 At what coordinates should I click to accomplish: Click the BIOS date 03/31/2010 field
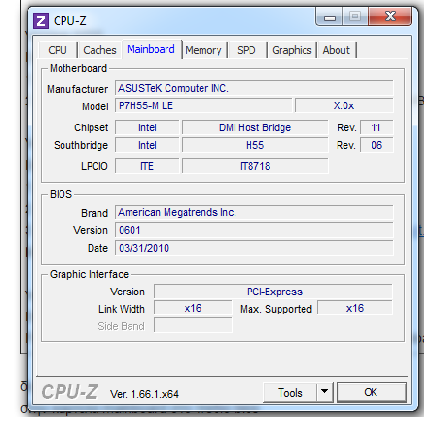click(x=254, y=248)
